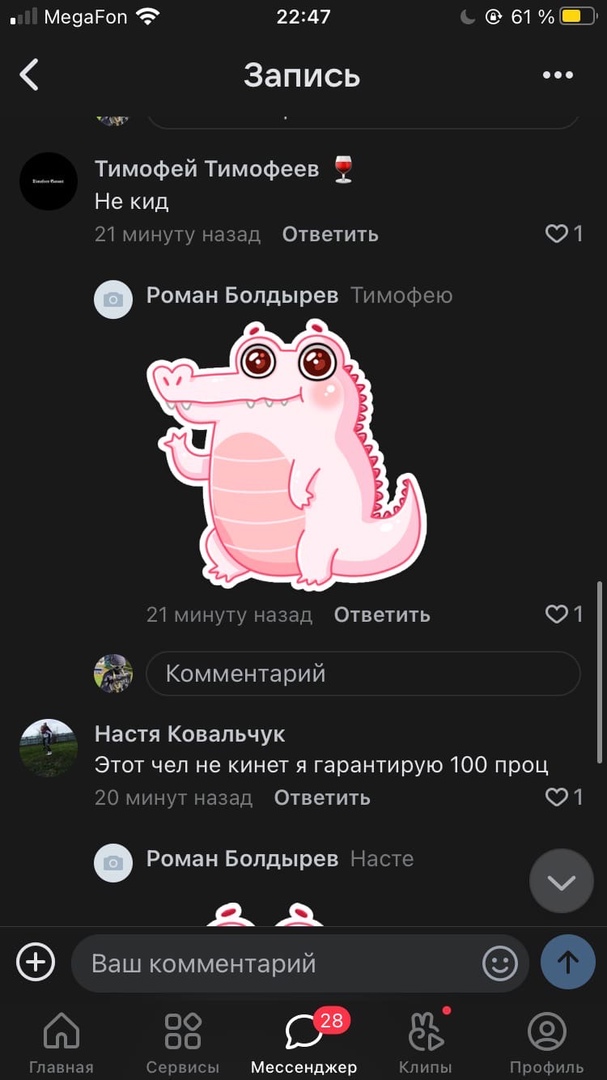Image resolution: width=607 pixels, height=1080 pixels.
Task: Open Мессенджер with 28 unread
Action: [x=304, y=1042]
